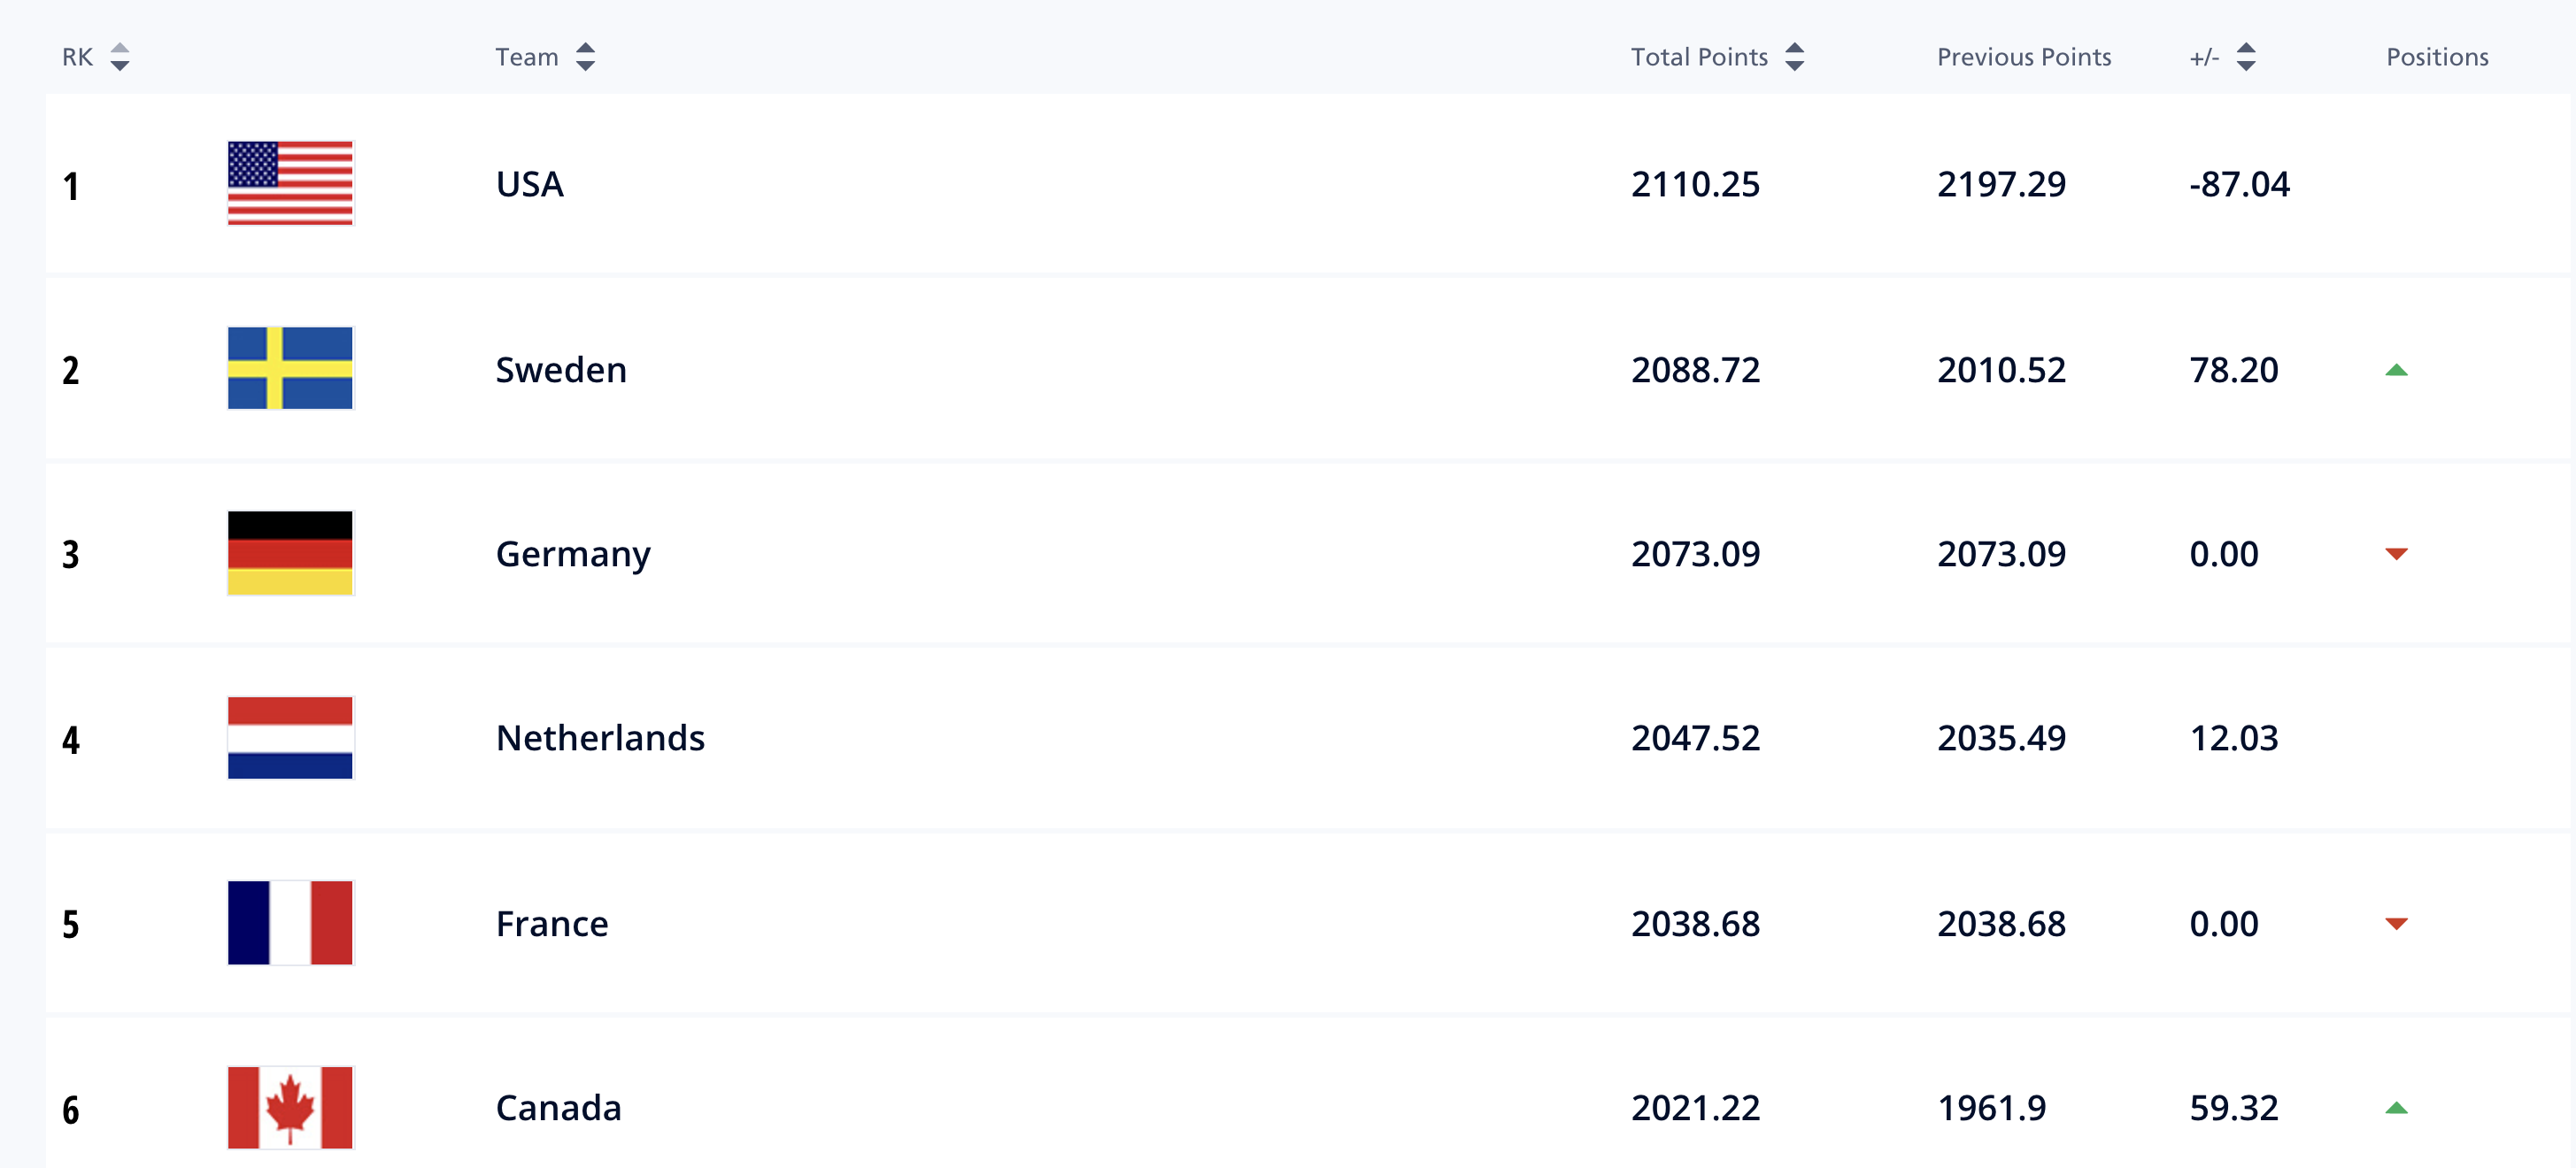
Task: Click Germany's red down position arrow
Action: (2396, 554)
